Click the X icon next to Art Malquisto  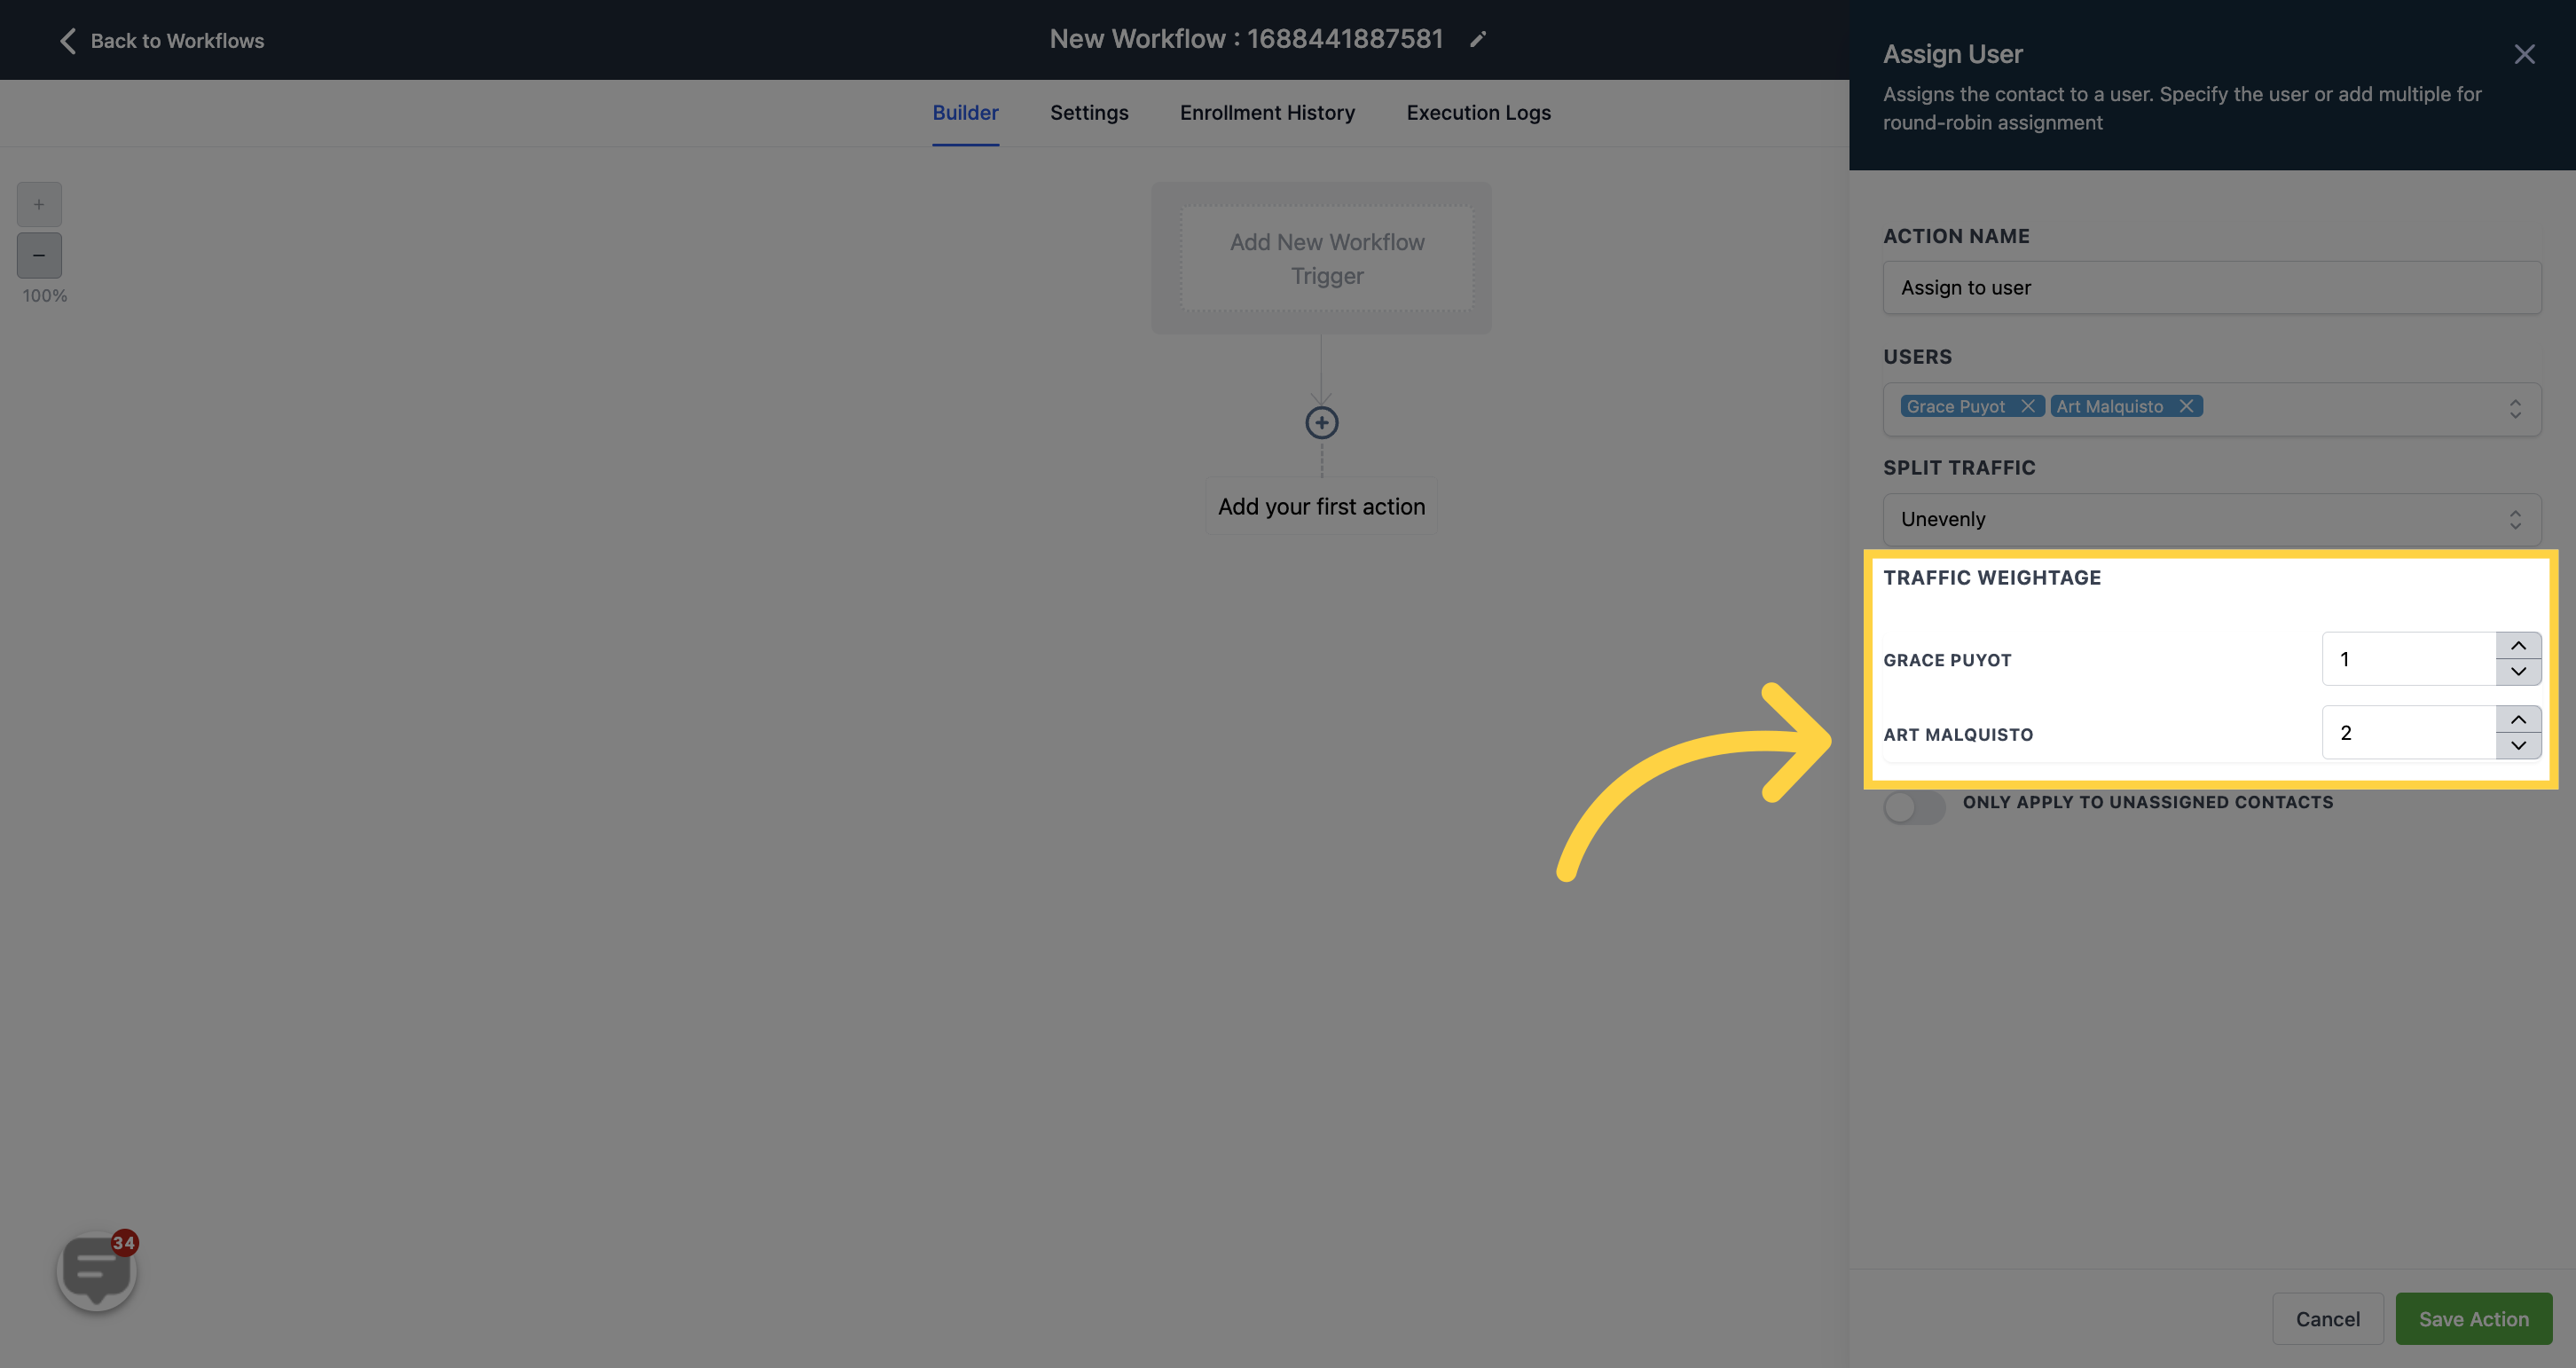(x=2186, y=405)
